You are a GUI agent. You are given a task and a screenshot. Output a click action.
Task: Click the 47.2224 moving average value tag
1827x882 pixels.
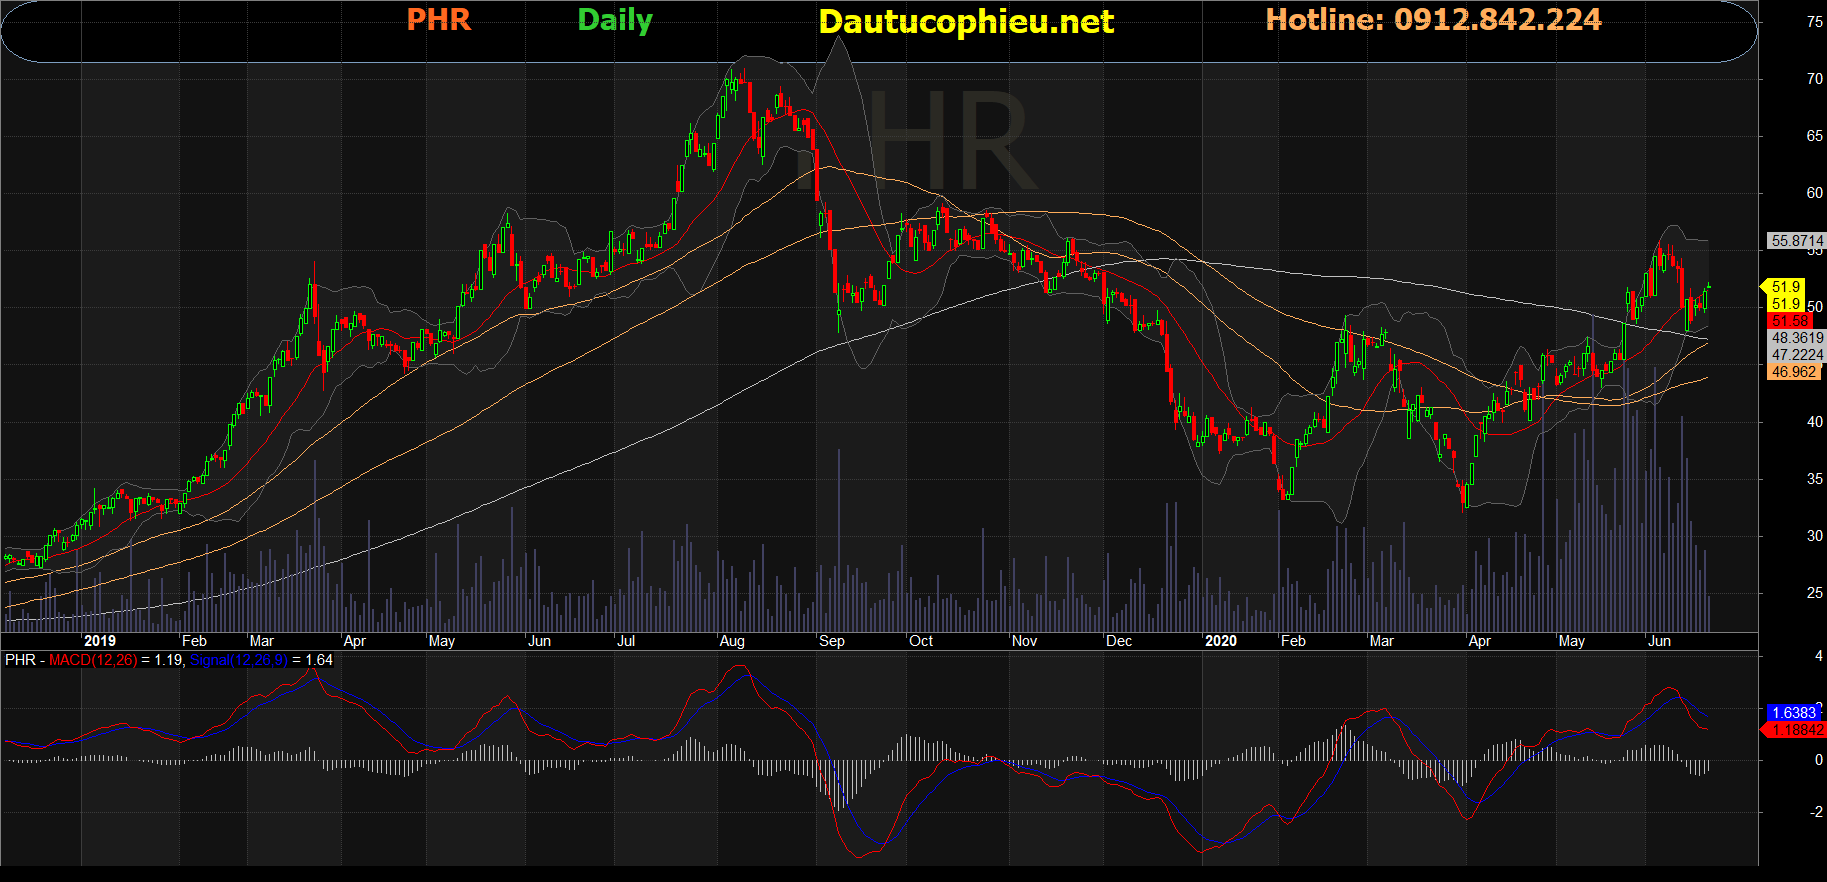click(x=1797, y=355)
